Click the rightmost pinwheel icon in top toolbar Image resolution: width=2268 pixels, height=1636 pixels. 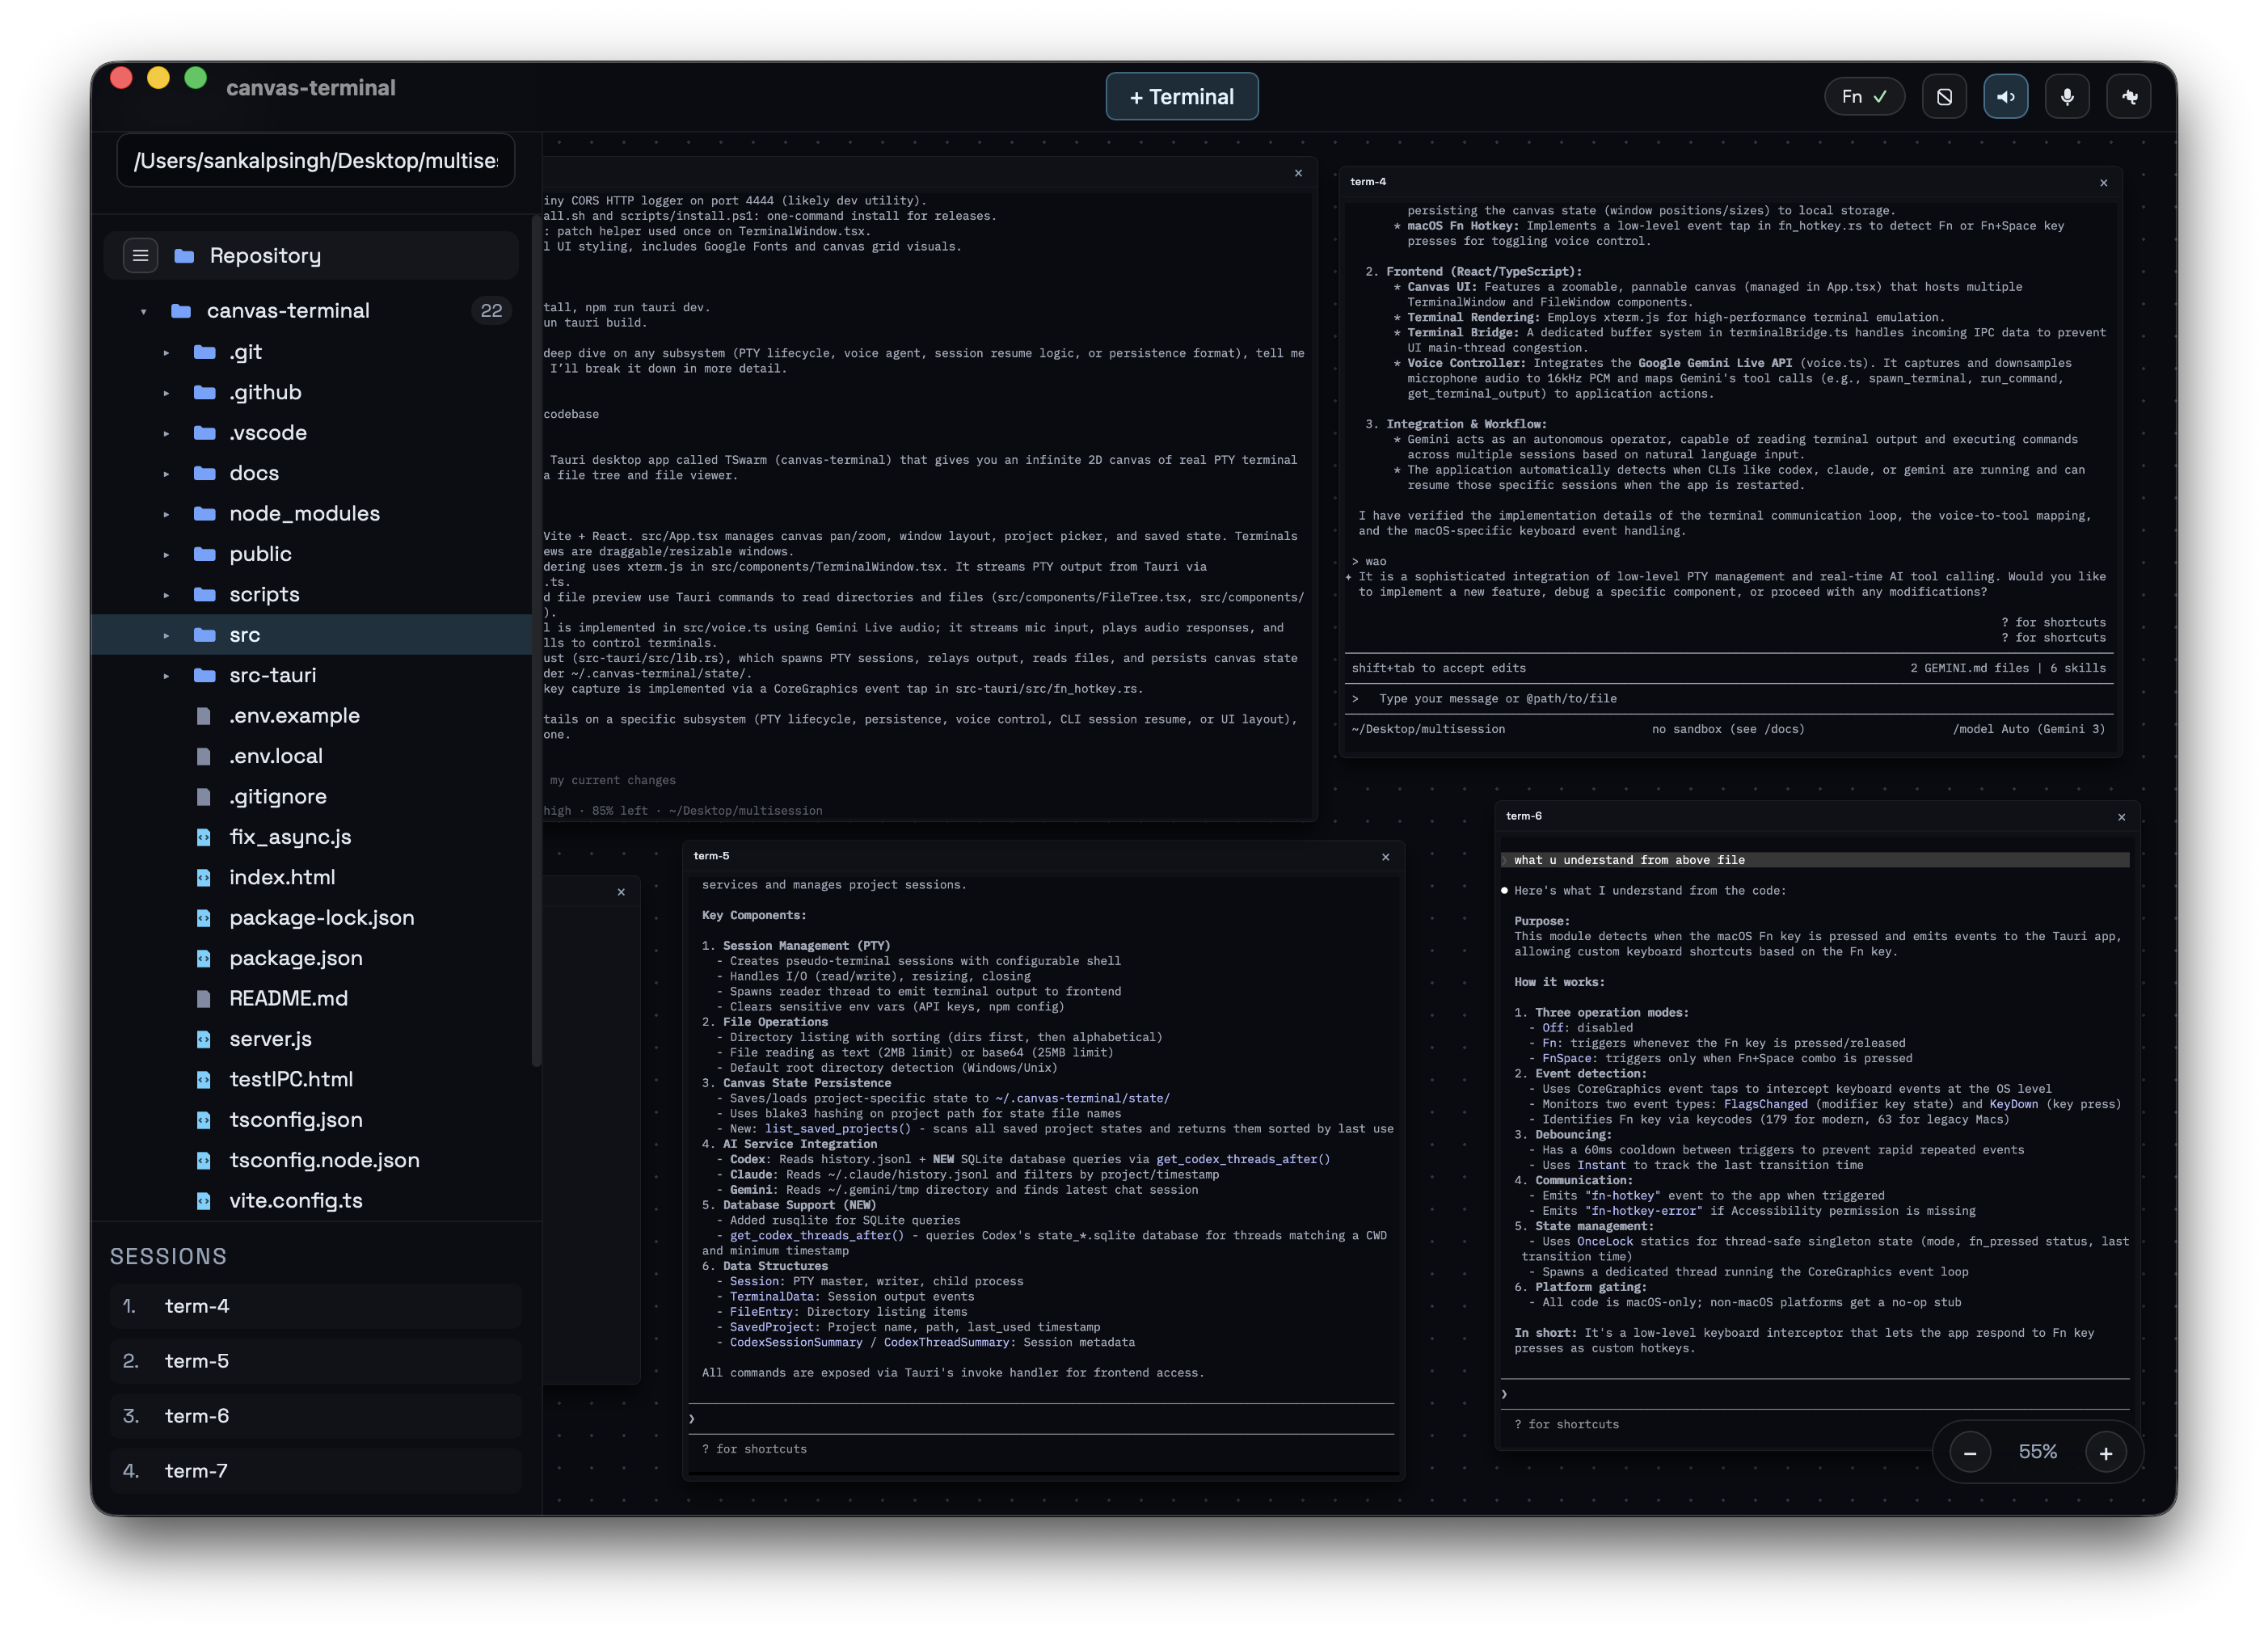pos(2129,97)
